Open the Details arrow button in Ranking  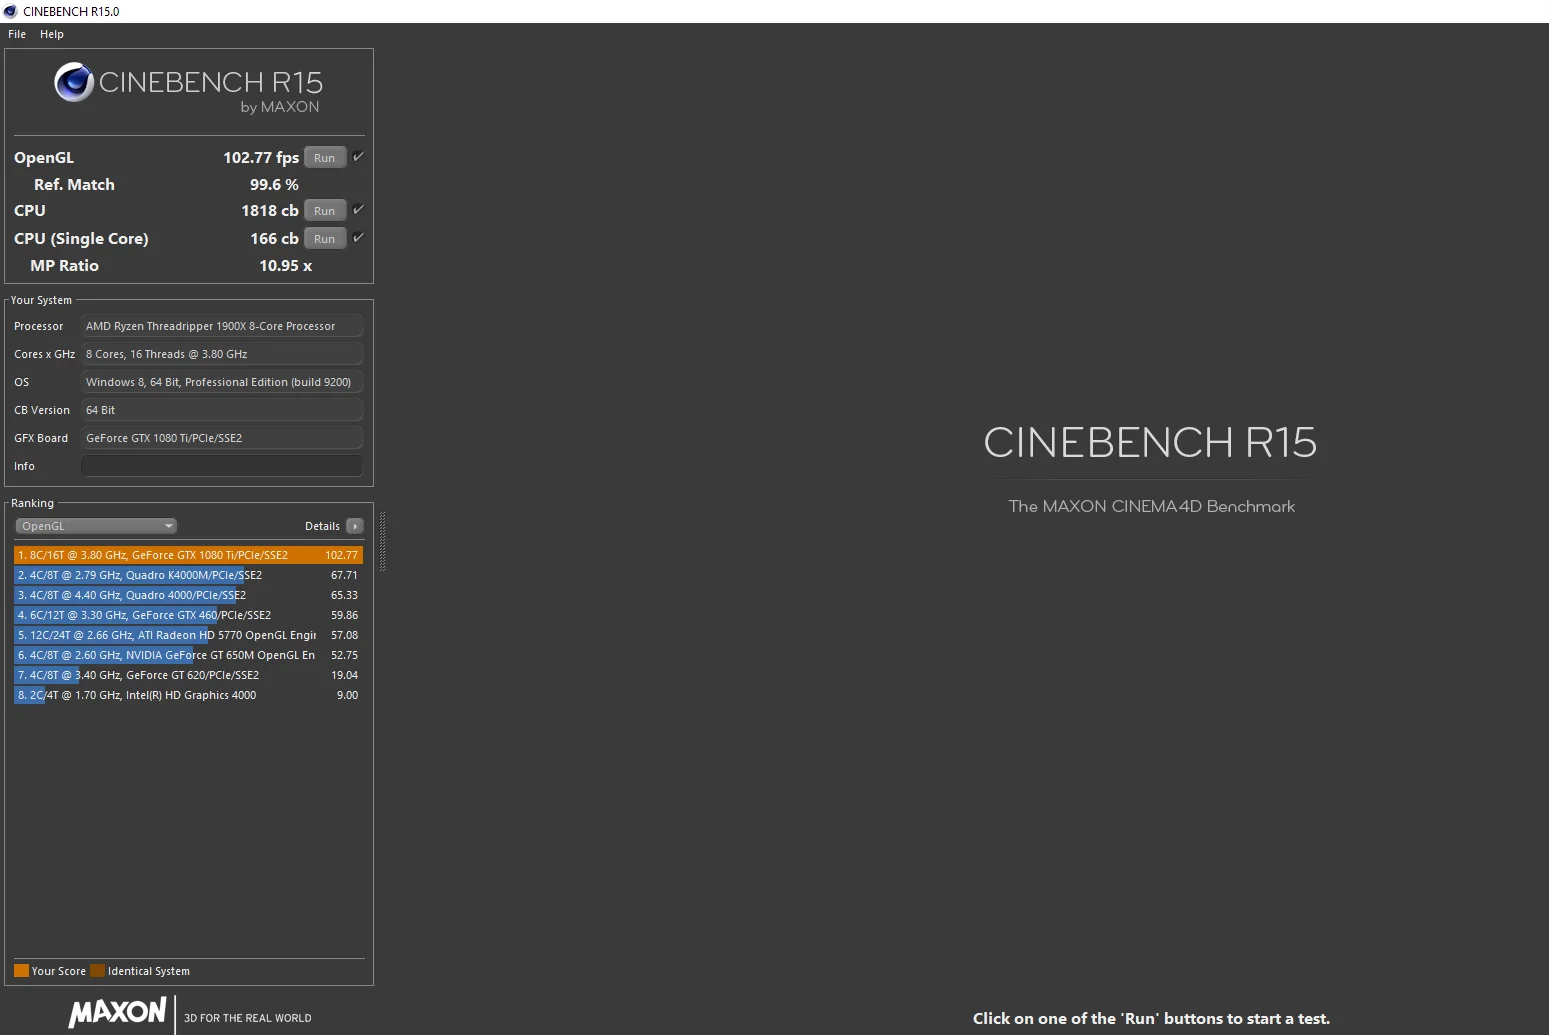point(354,526)
